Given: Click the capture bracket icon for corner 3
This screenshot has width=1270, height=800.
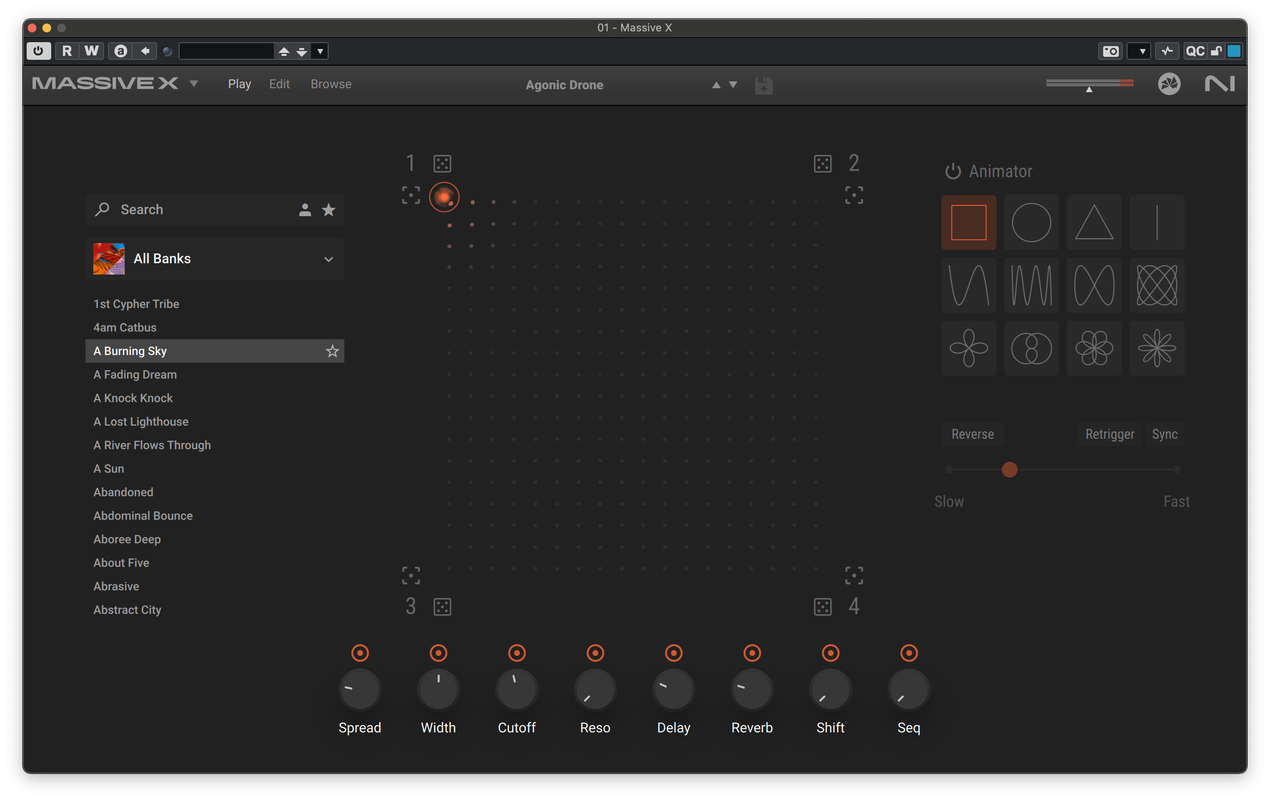Looking at the screenshot, I should tap(411, 575).
